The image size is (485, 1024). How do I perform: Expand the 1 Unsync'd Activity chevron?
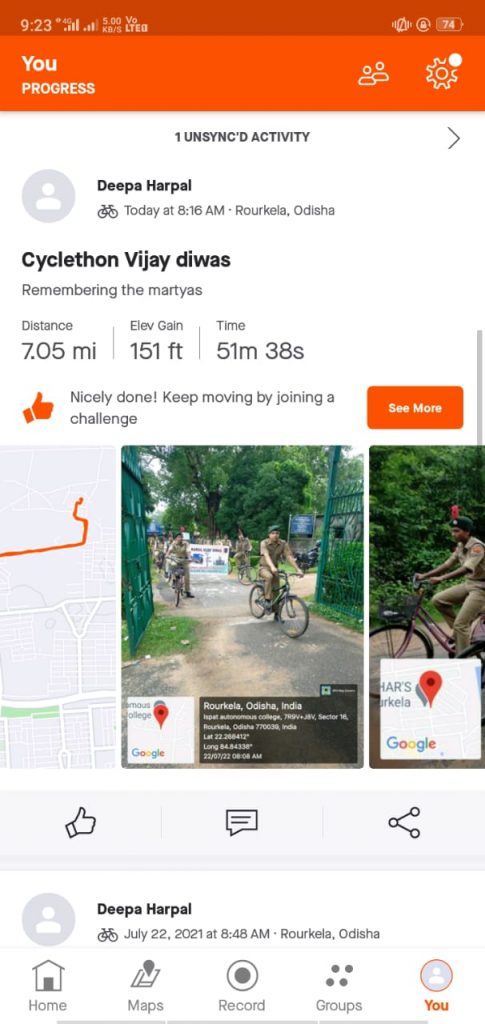click(x=454, y=138)
